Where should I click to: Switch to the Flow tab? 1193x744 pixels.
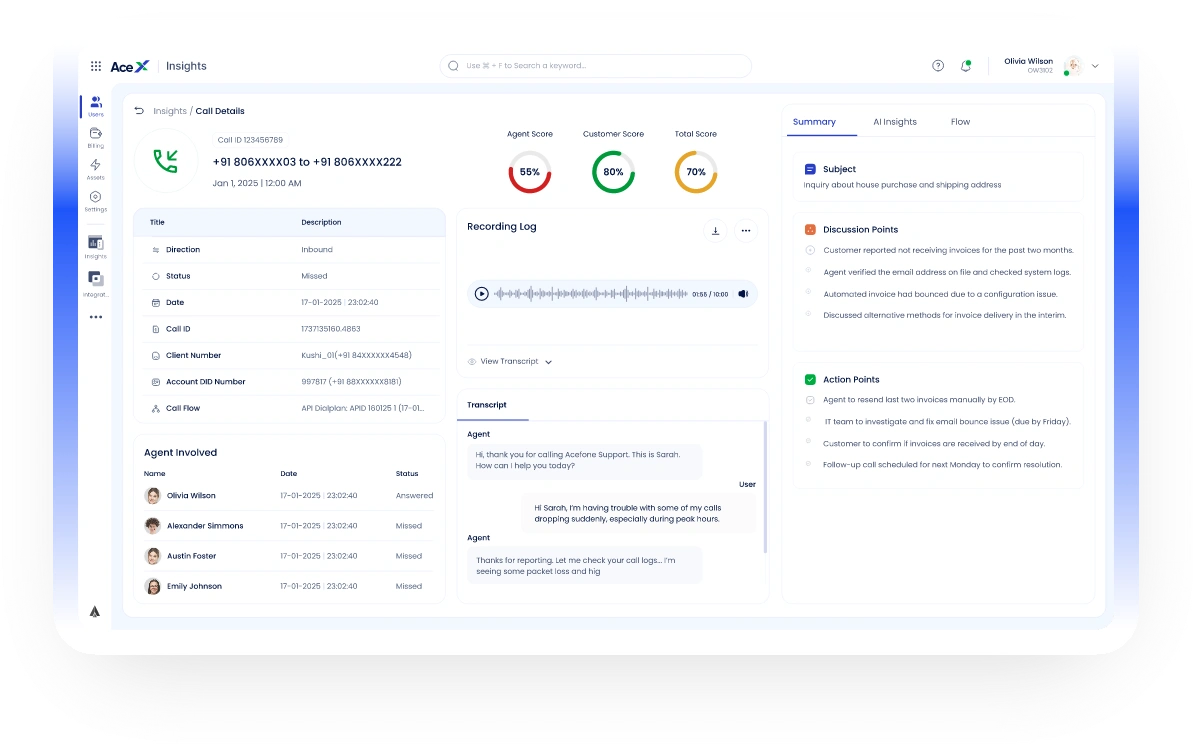pyautogui.click(x=960, y=122)
